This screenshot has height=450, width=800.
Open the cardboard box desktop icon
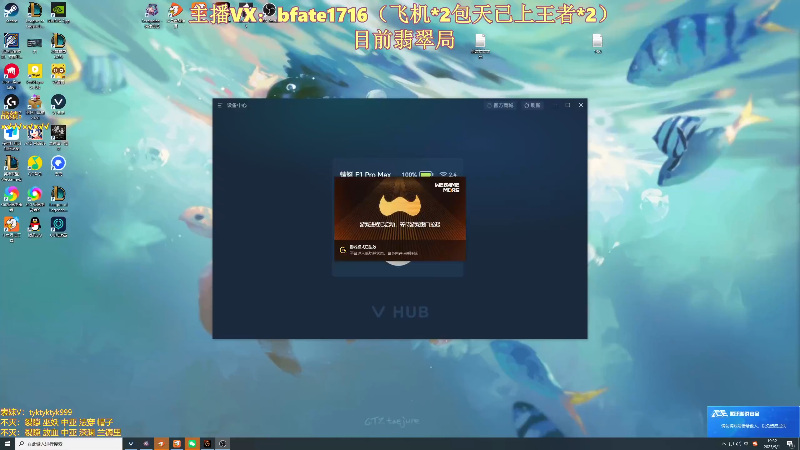35,103
